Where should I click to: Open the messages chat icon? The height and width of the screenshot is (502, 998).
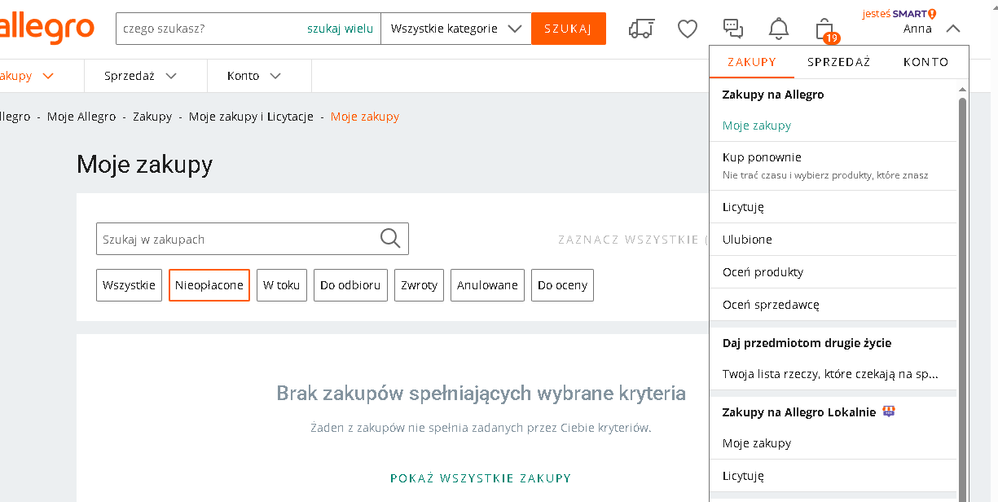tap(733, 29)
